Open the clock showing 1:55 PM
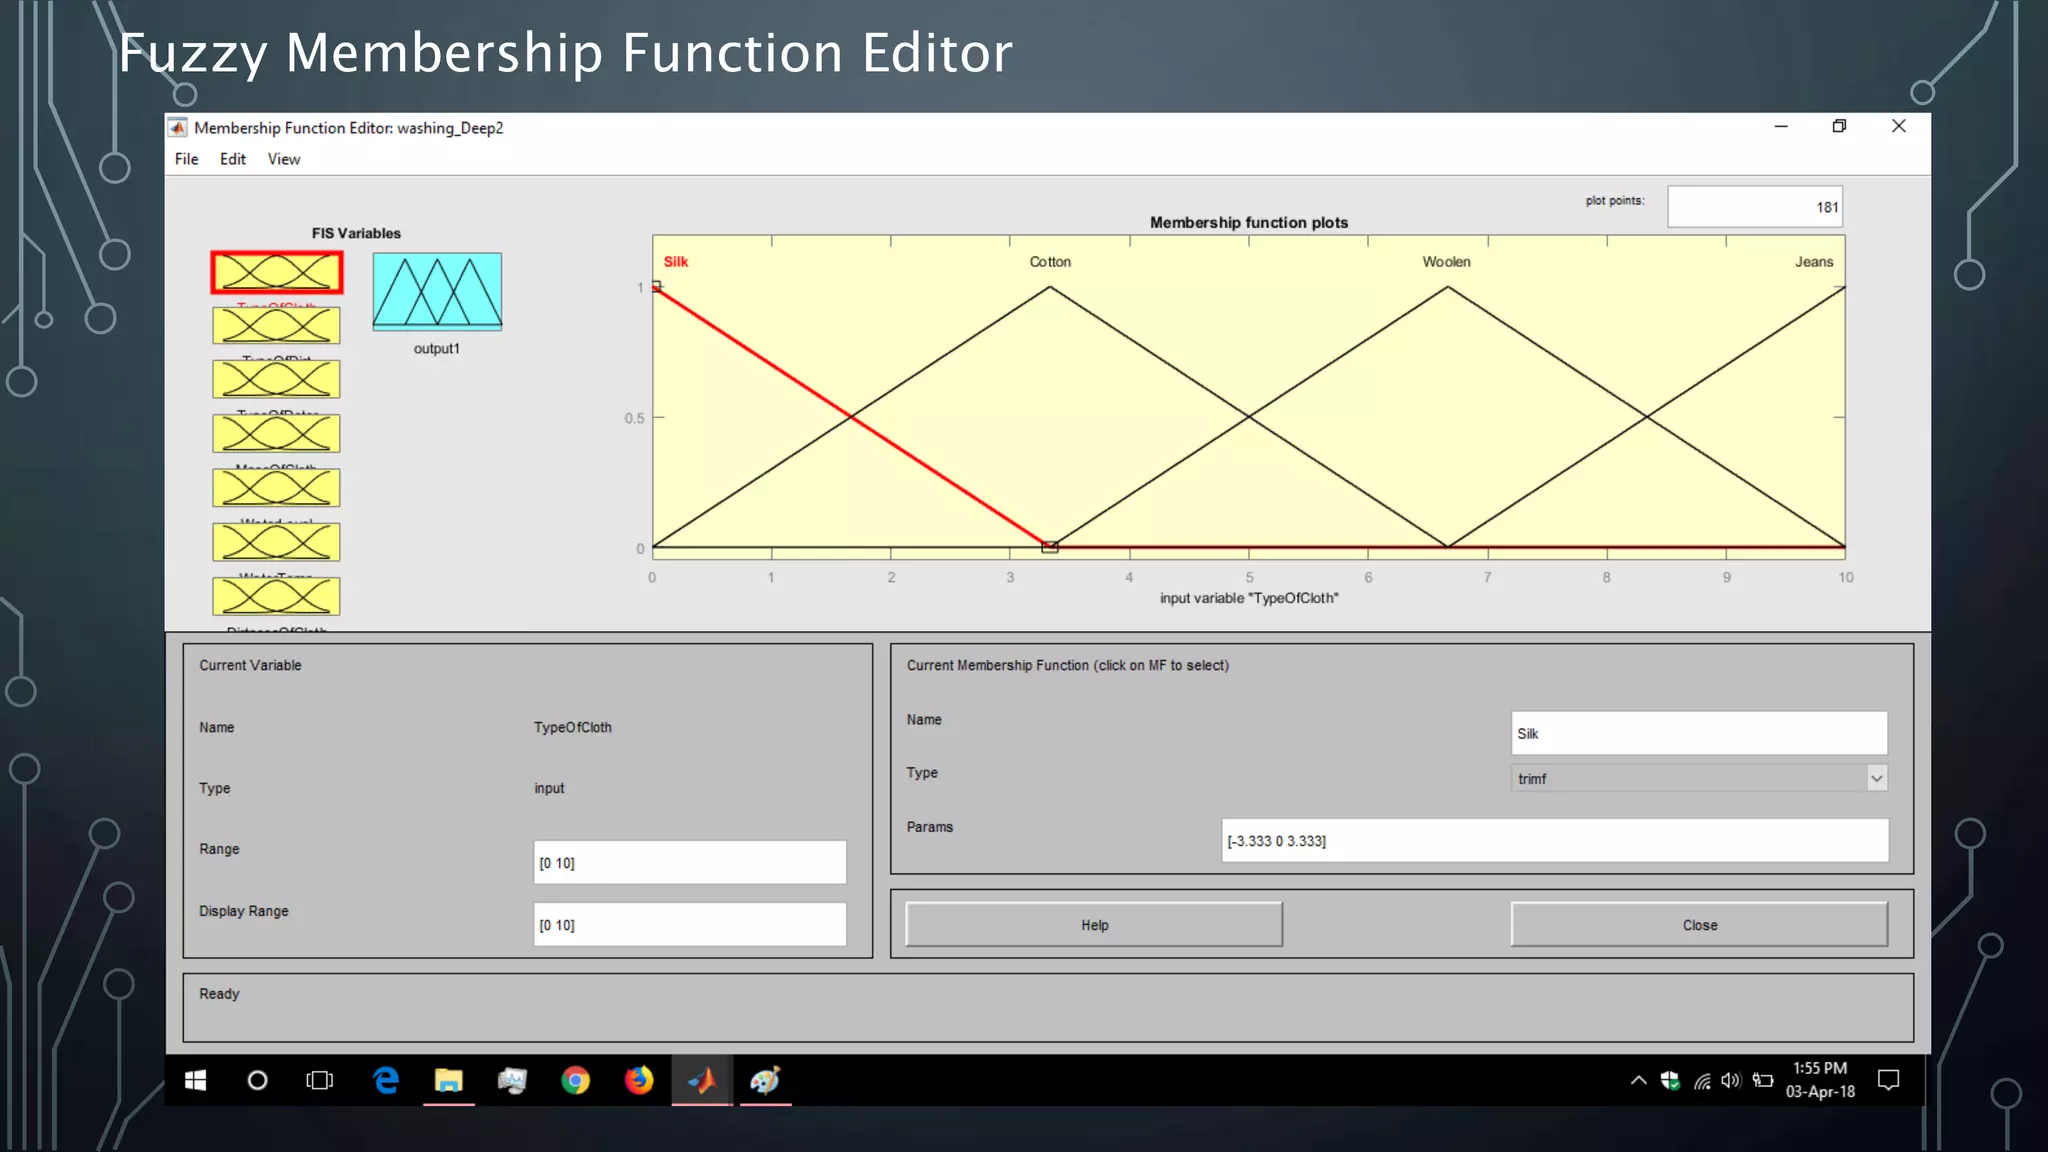The width and height of the screenshot is (2048, 1152). point(1820,1080)
